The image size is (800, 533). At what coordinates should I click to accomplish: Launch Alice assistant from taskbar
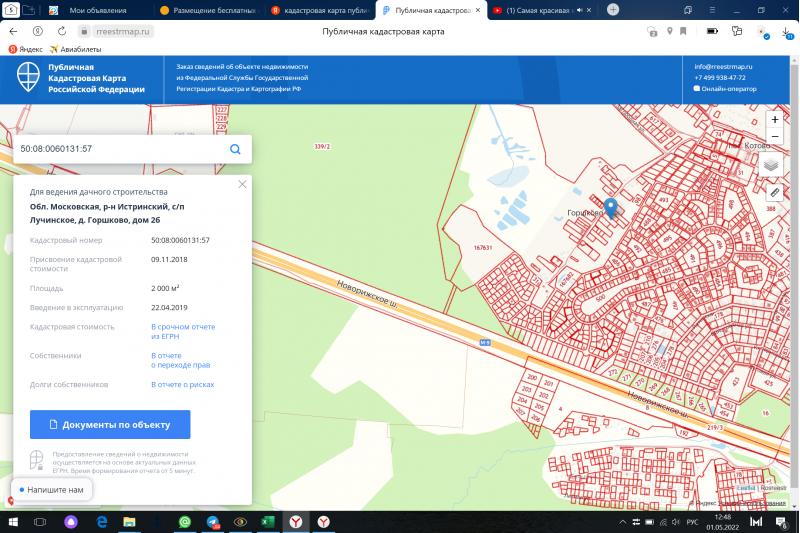point(71,522)
